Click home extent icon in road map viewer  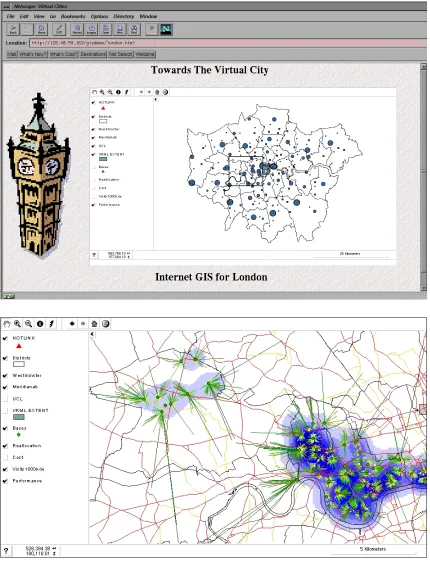(94, 324)
